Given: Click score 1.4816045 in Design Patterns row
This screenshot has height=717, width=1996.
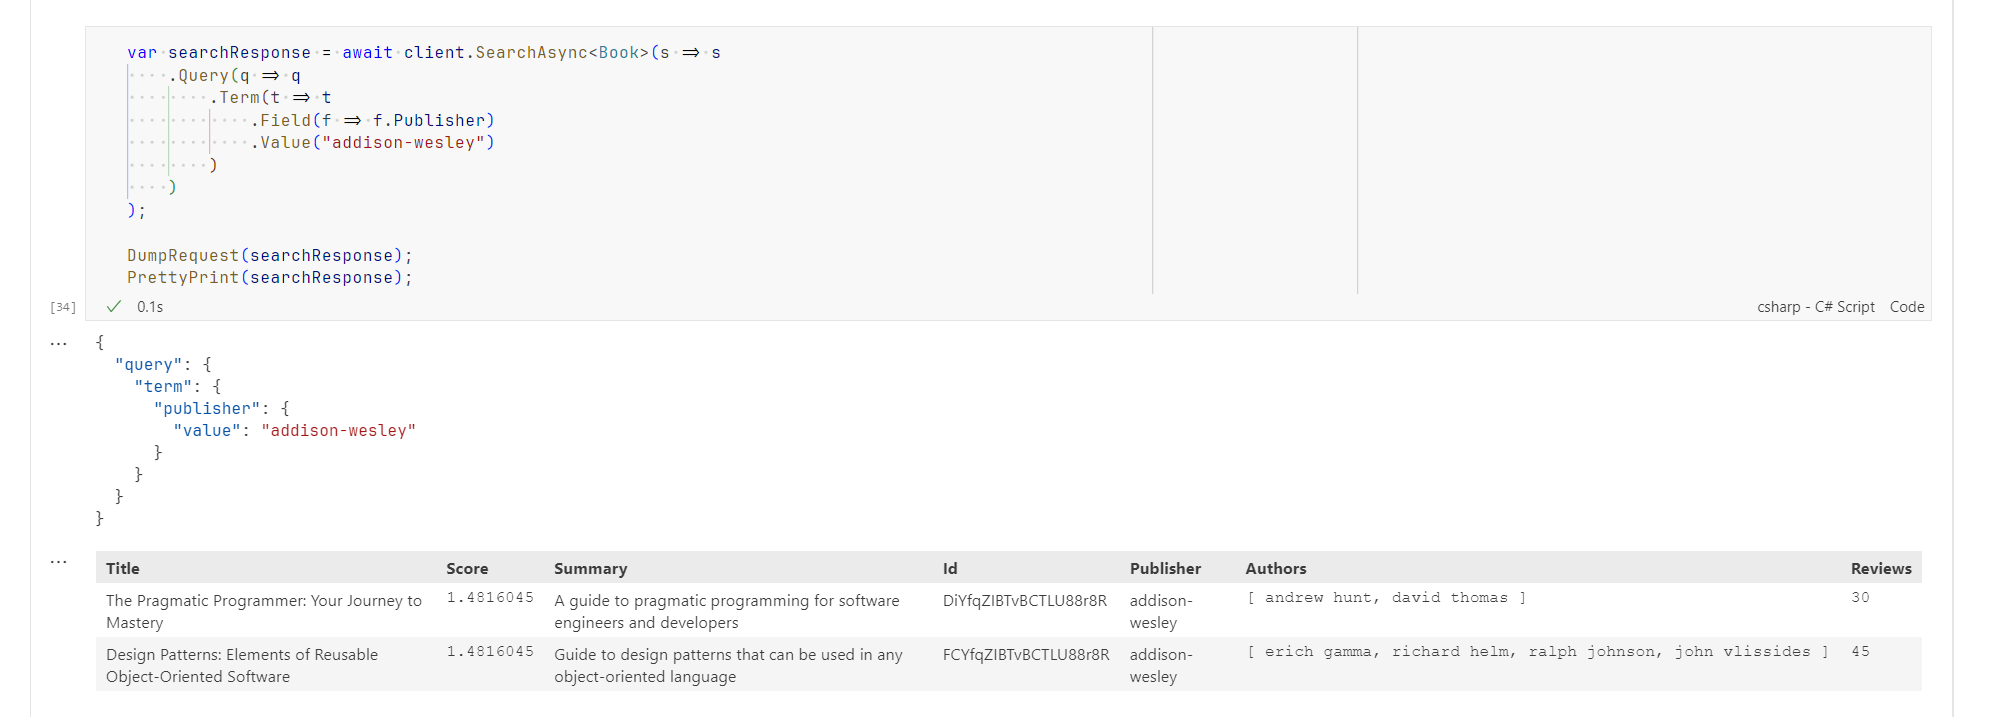Looking at the screenshot, I should point(490,651).
